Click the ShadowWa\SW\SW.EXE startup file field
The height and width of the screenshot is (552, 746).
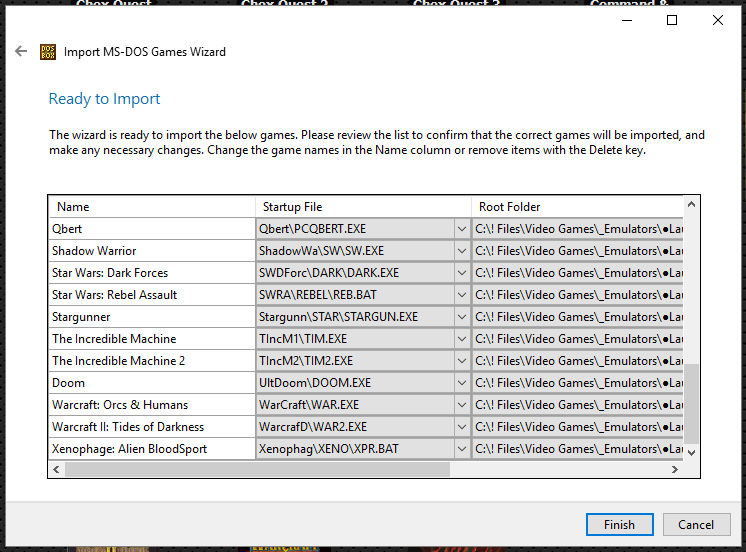tap(355, 251)
